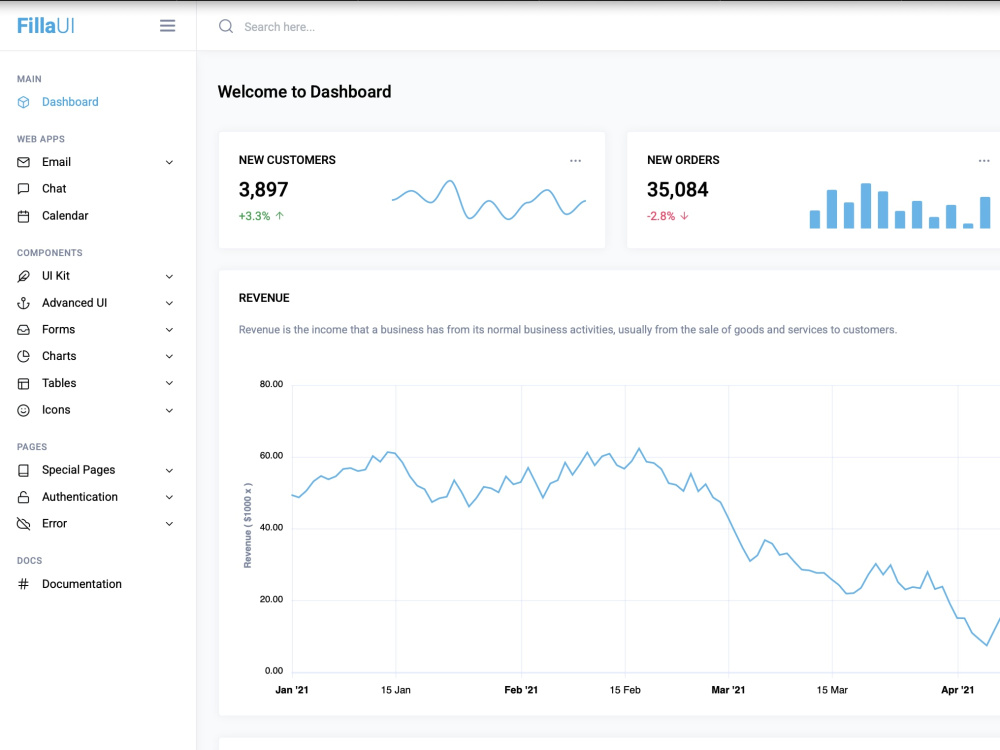Open the Dashboard menu item
The height and width of the screenshot is (750, 1000).
pyautogui.click(x=70, y=102)
